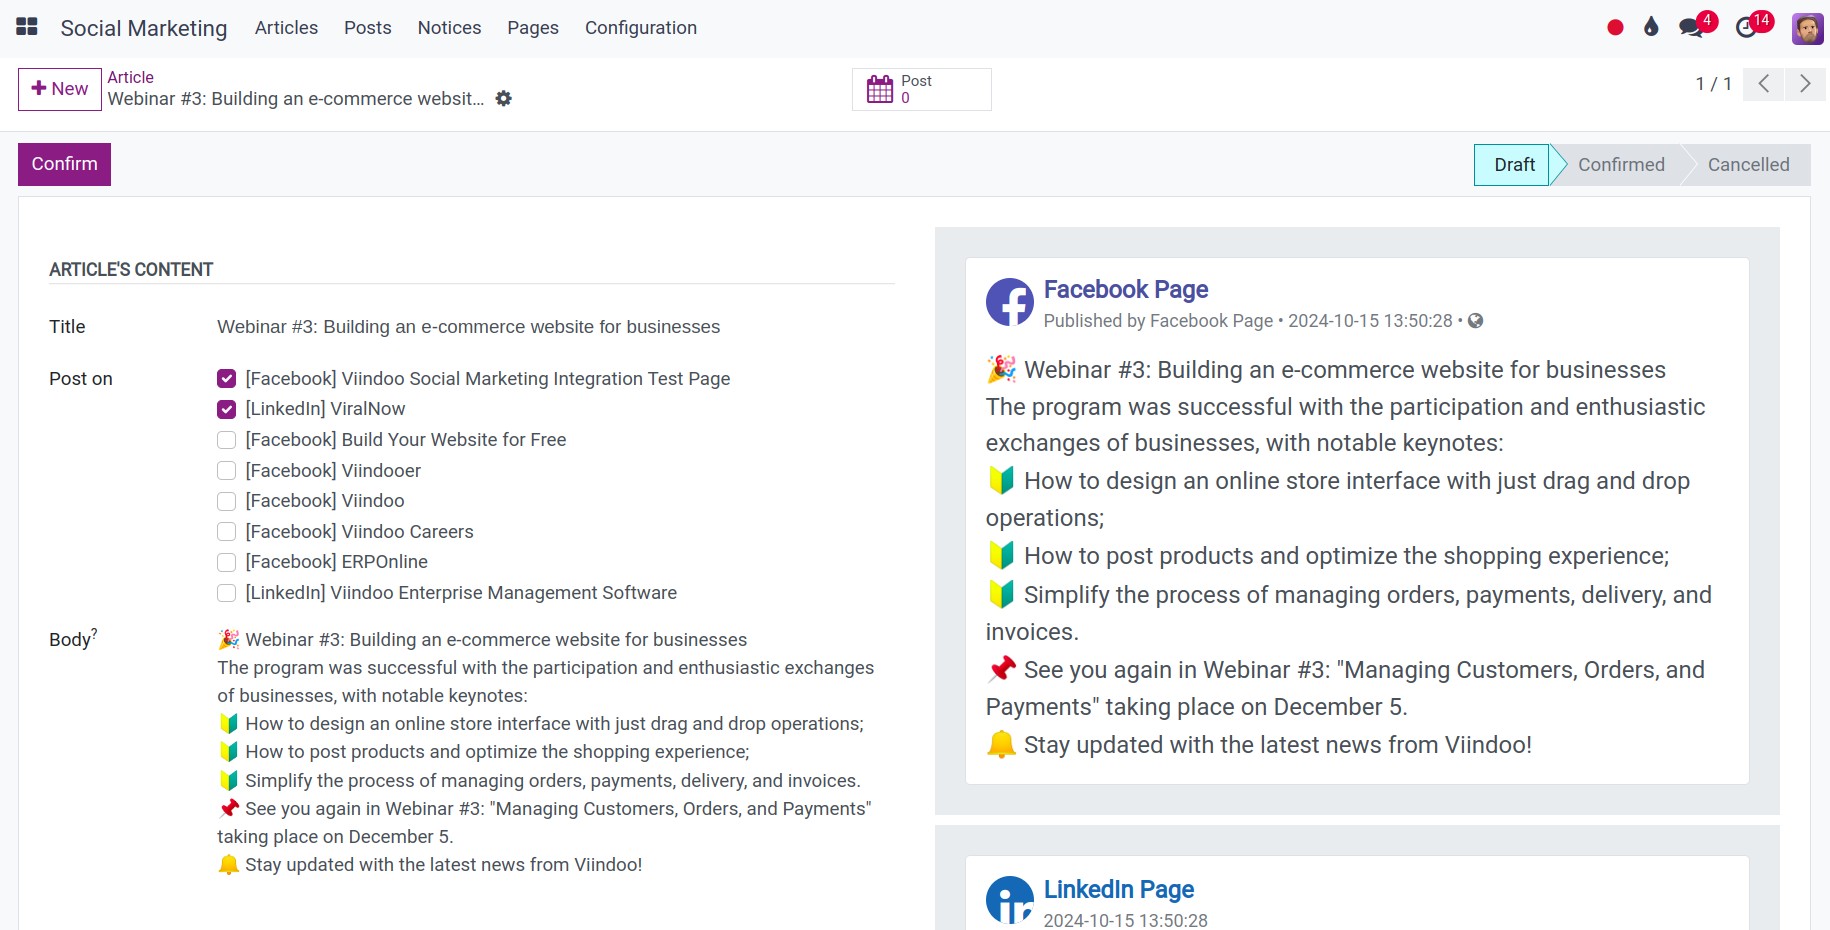
Task: Click the red recording dot icon
Action: [x=1615, y=28]
